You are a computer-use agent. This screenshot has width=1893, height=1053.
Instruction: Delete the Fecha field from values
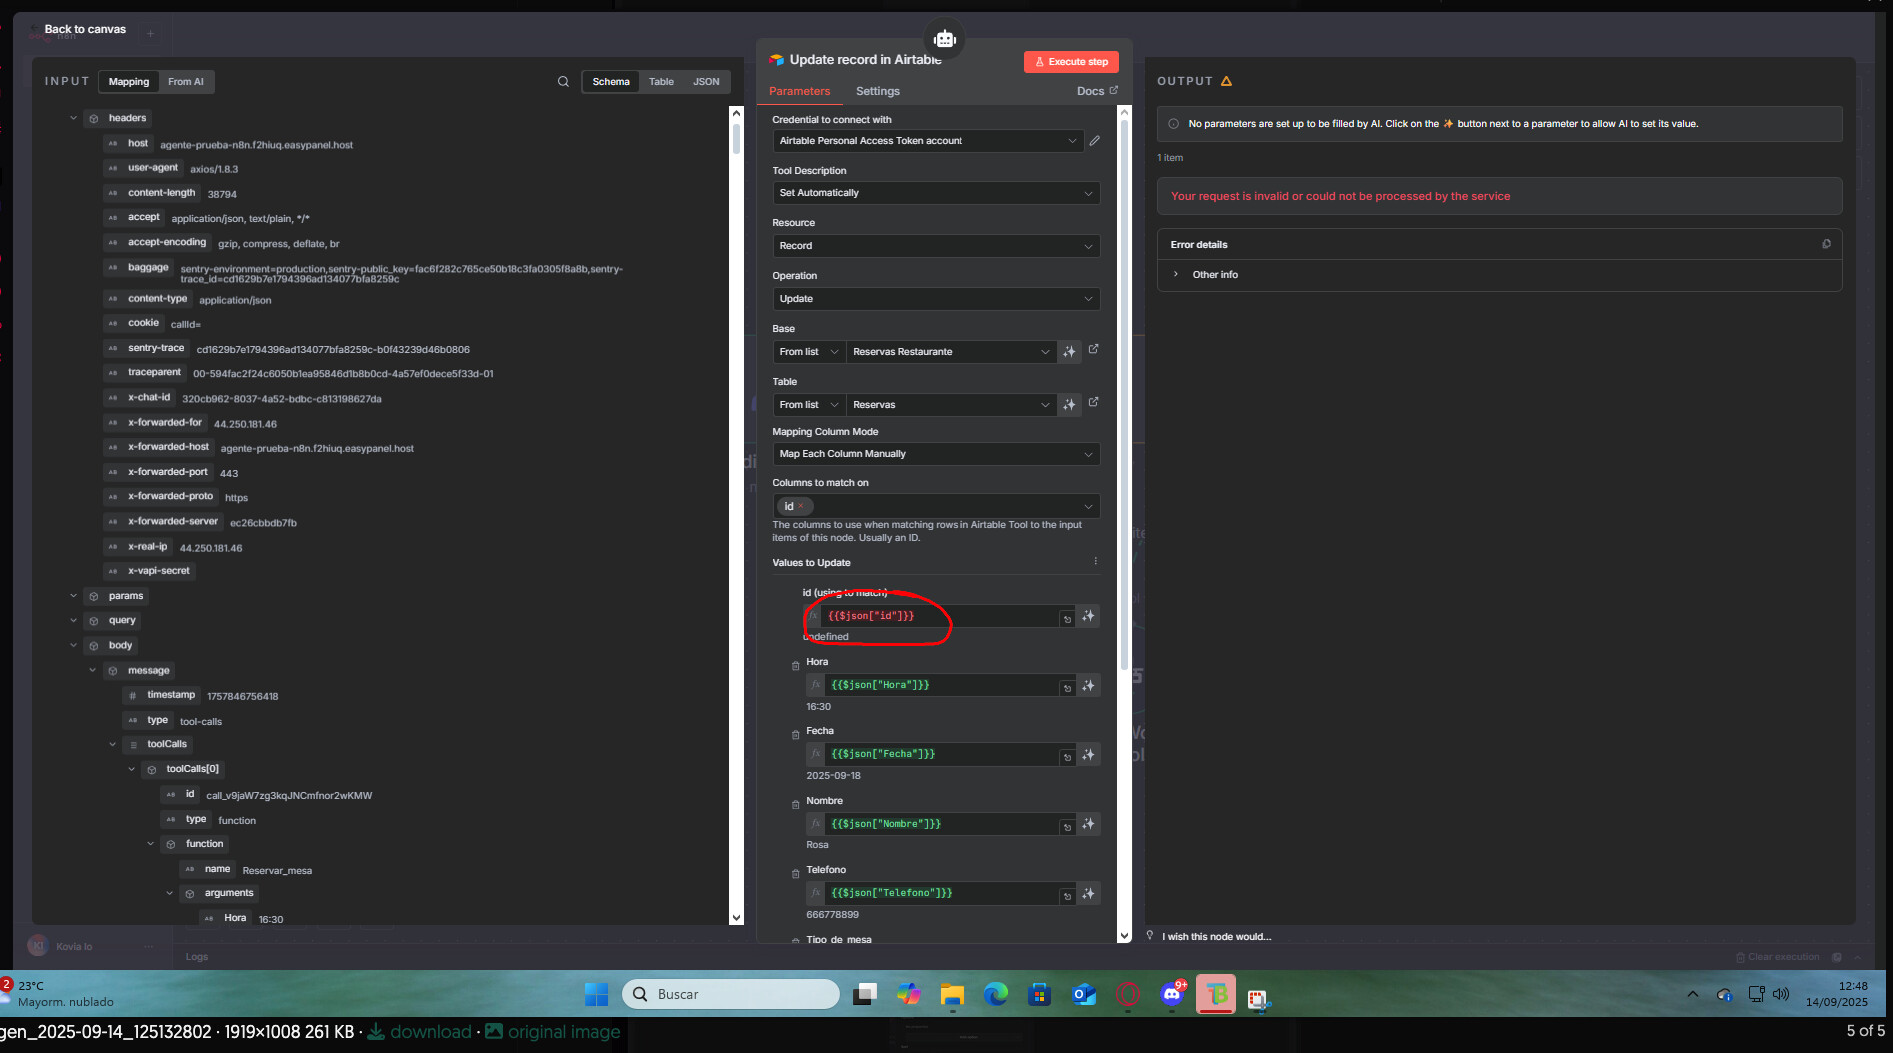pyautogui.click(x=796, y=734)
